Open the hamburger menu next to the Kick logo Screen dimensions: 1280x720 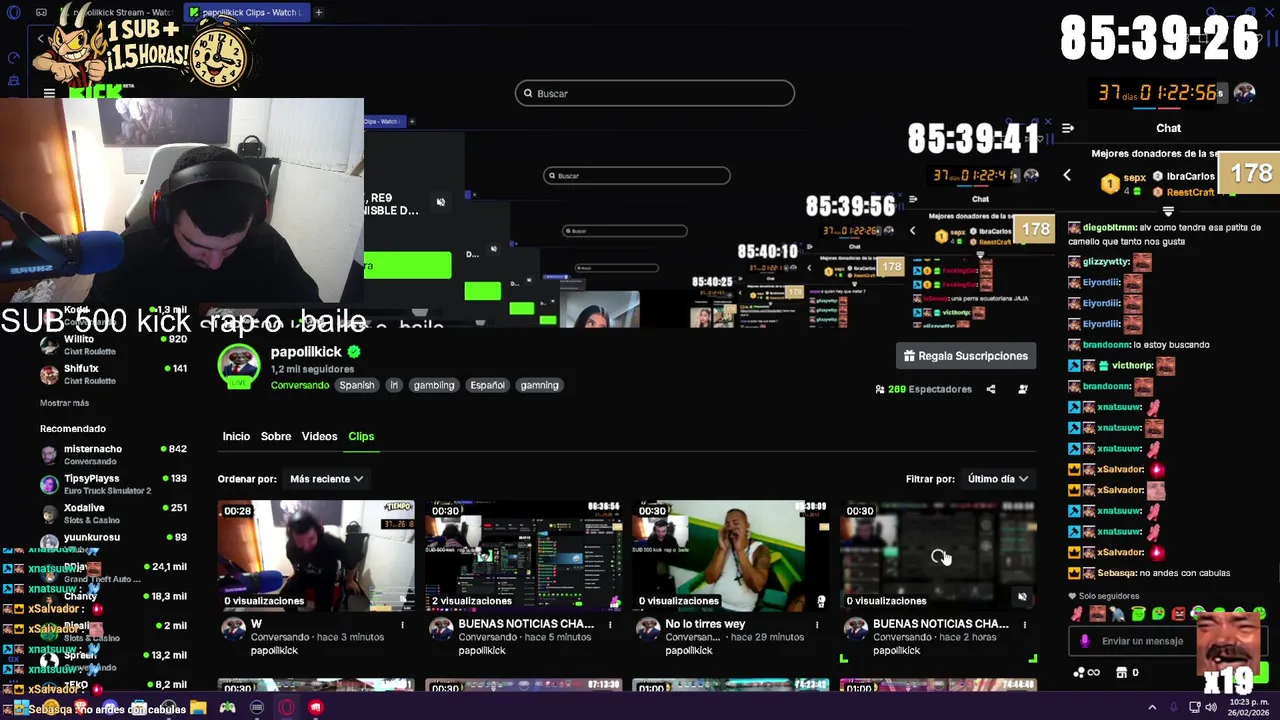pyautogui.click(x=49, y=93)
